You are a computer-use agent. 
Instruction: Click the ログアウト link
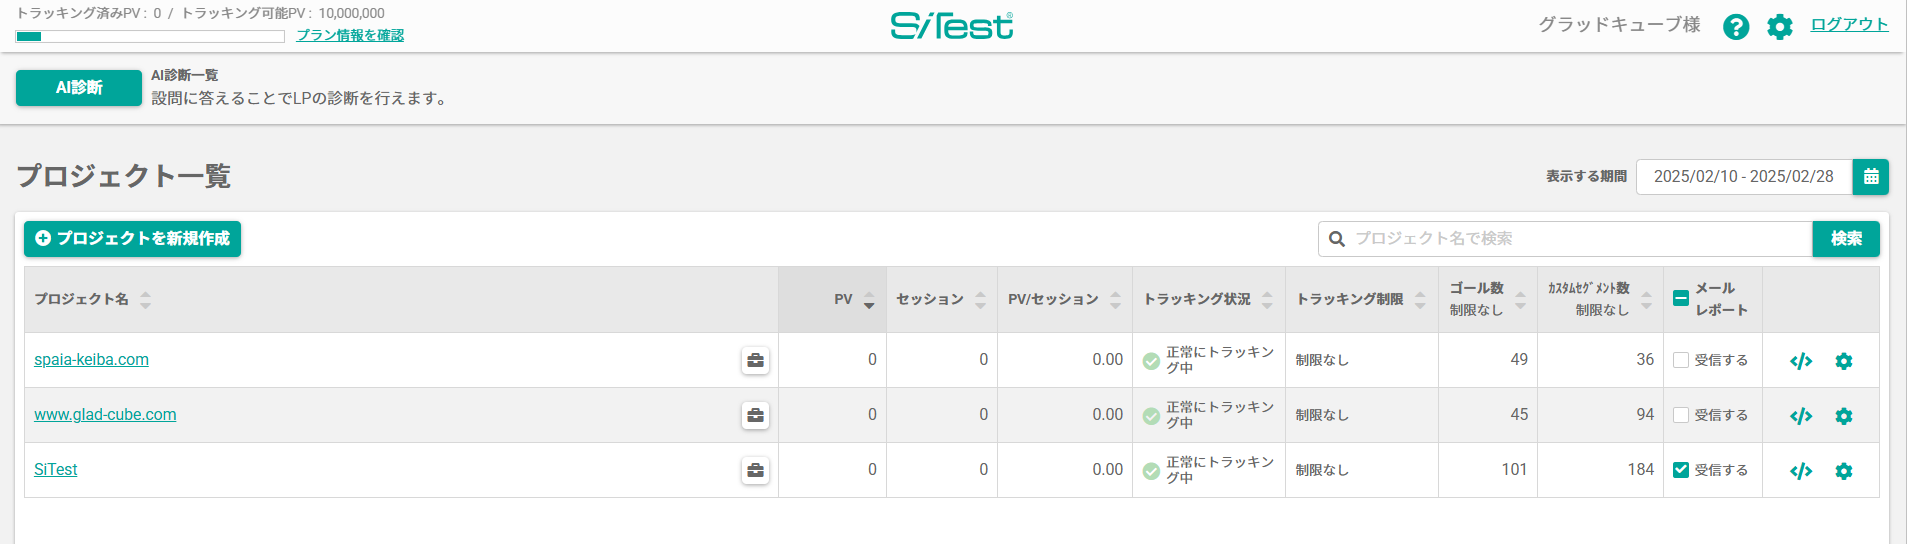[1850, 25]
